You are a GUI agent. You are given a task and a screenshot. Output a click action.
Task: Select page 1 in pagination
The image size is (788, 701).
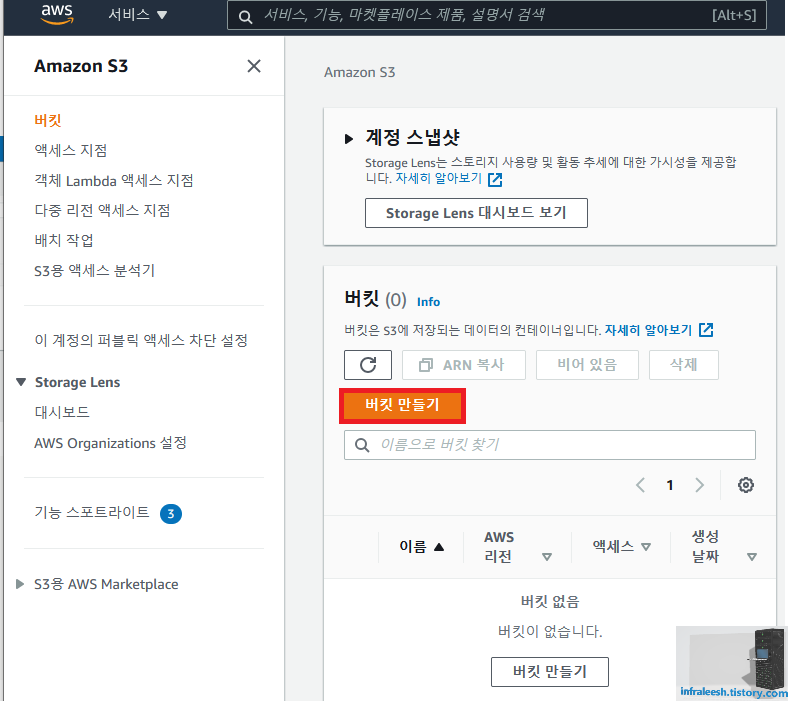click(669, 485)
